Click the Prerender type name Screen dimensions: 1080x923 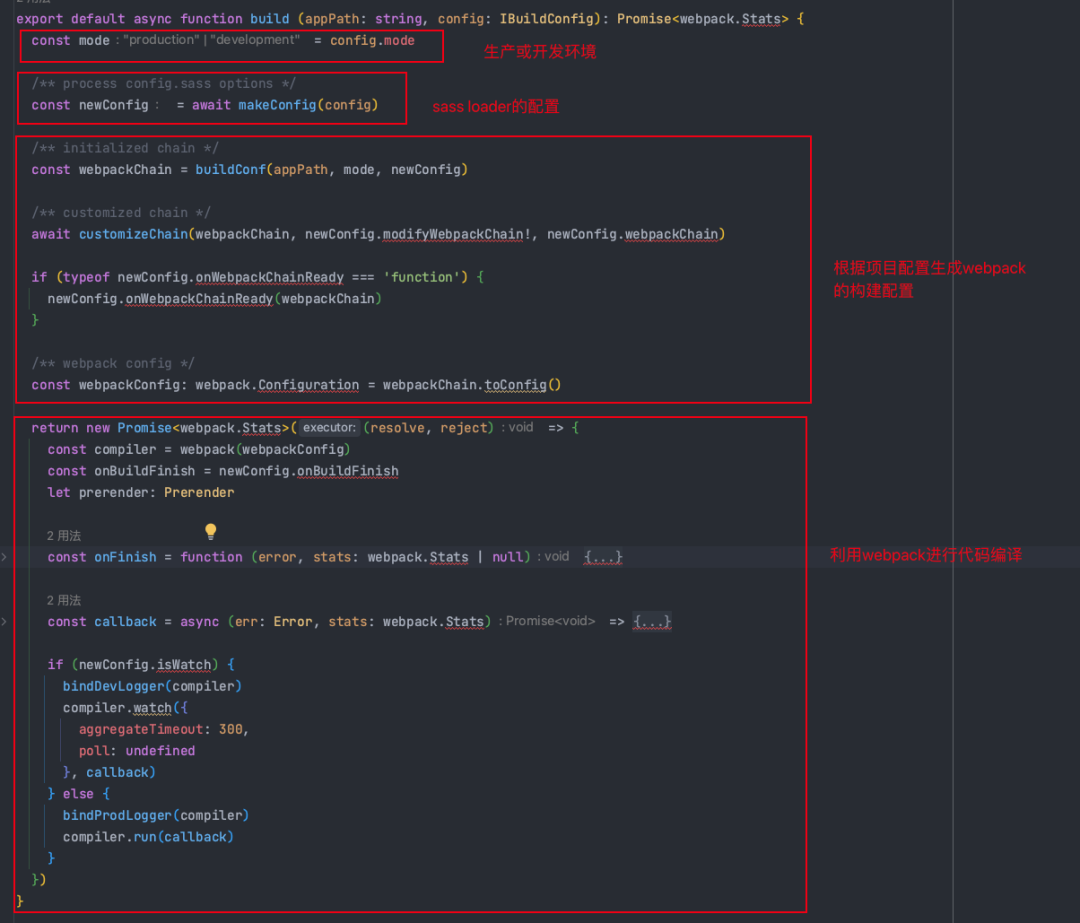pos(199,492)
